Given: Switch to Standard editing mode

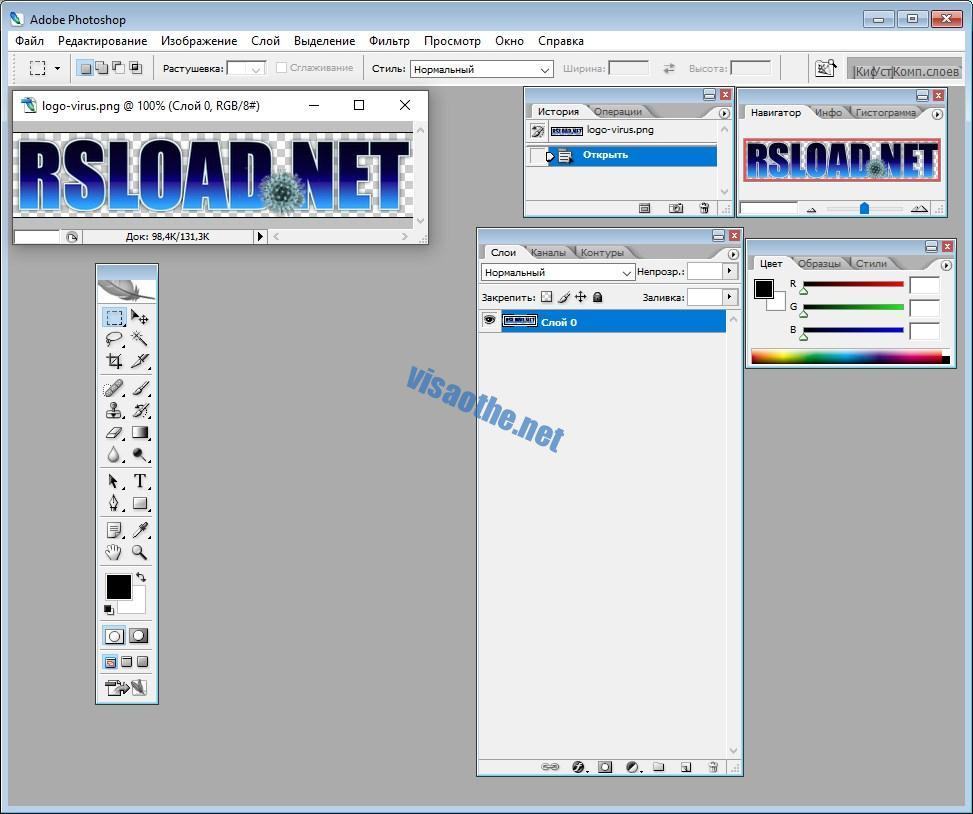Looking at the screenshot, I should click(x=114, y=635).
